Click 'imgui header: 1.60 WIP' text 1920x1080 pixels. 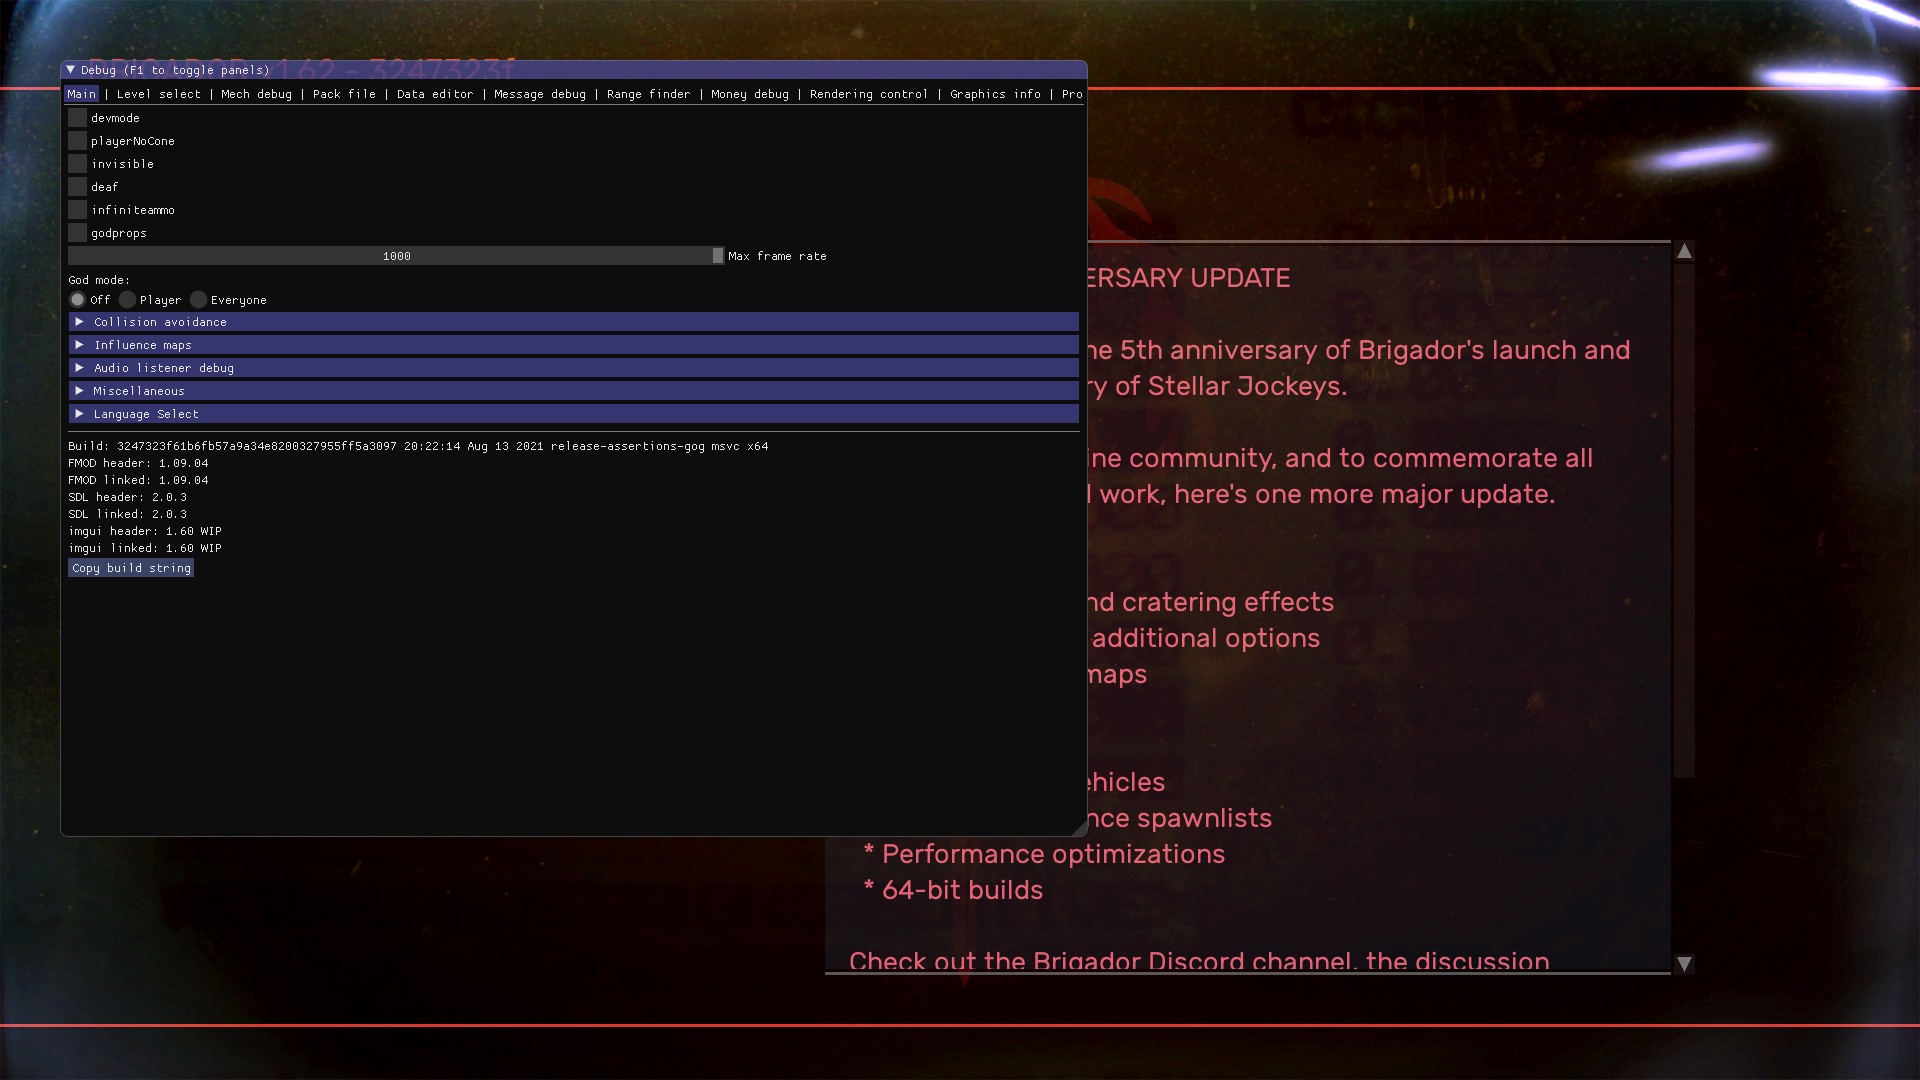(145, 531)
